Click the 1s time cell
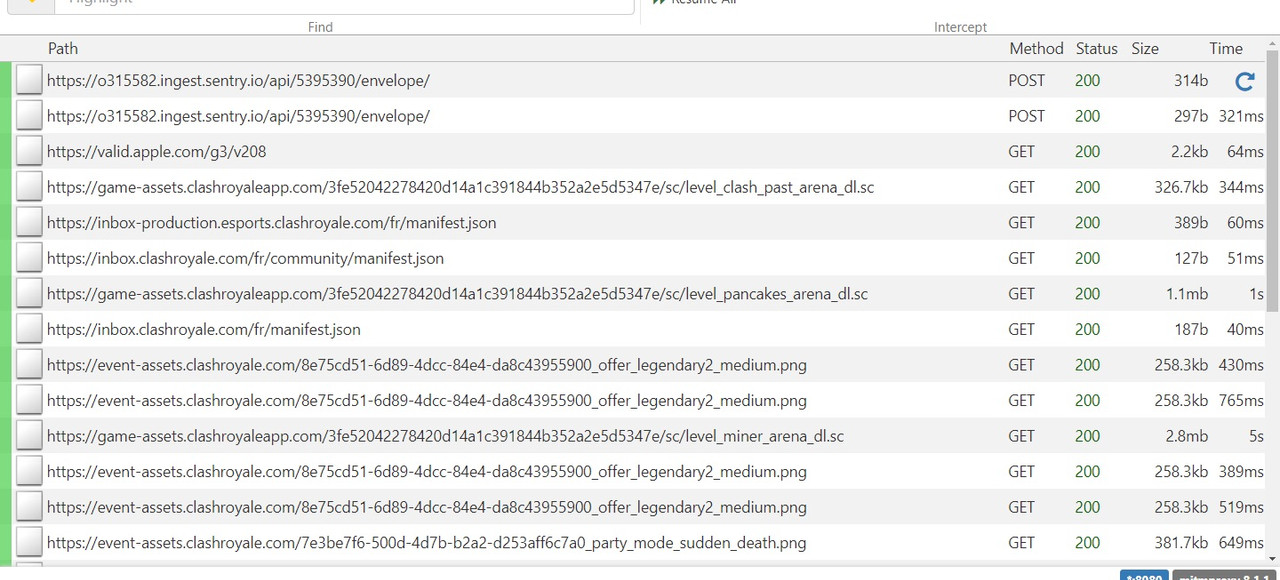Viewport: 1280px width, 580px height. [1256, 294]
